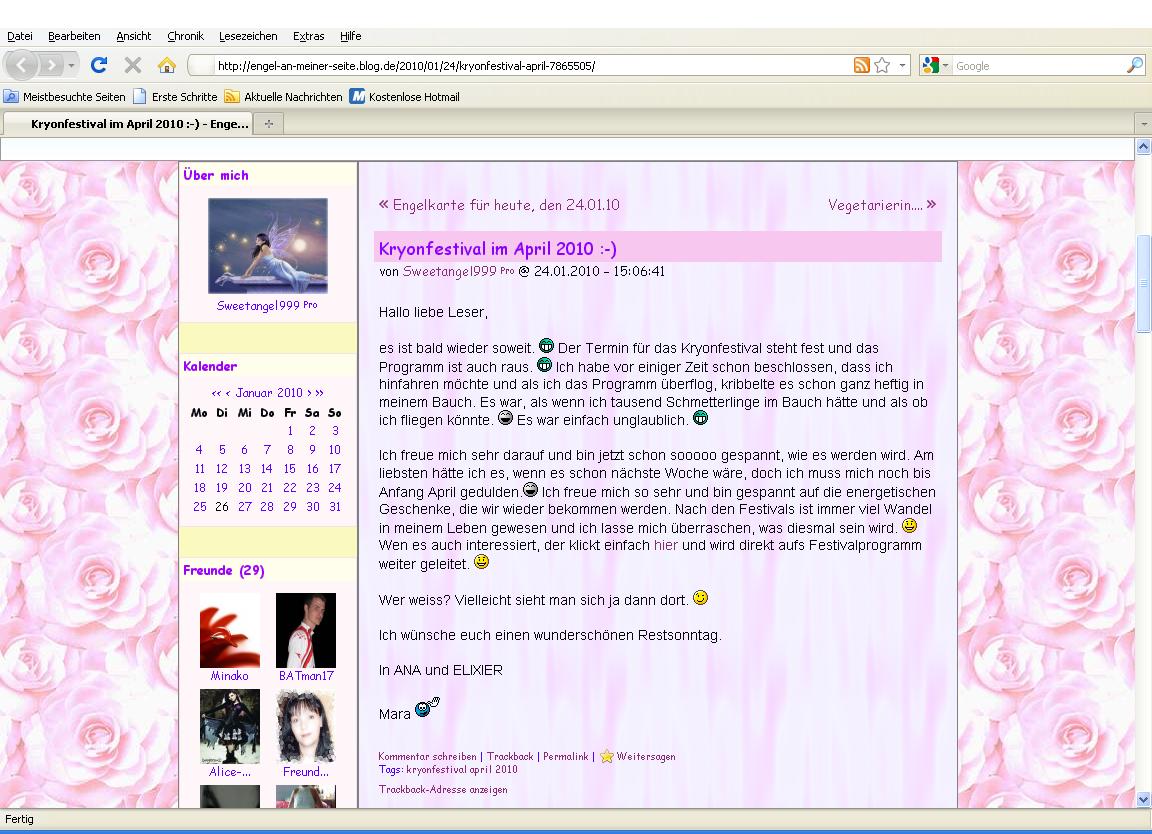Bookmark this page with the star icon
Viewport: 1152px width, 834px height.
coord(882,66)
